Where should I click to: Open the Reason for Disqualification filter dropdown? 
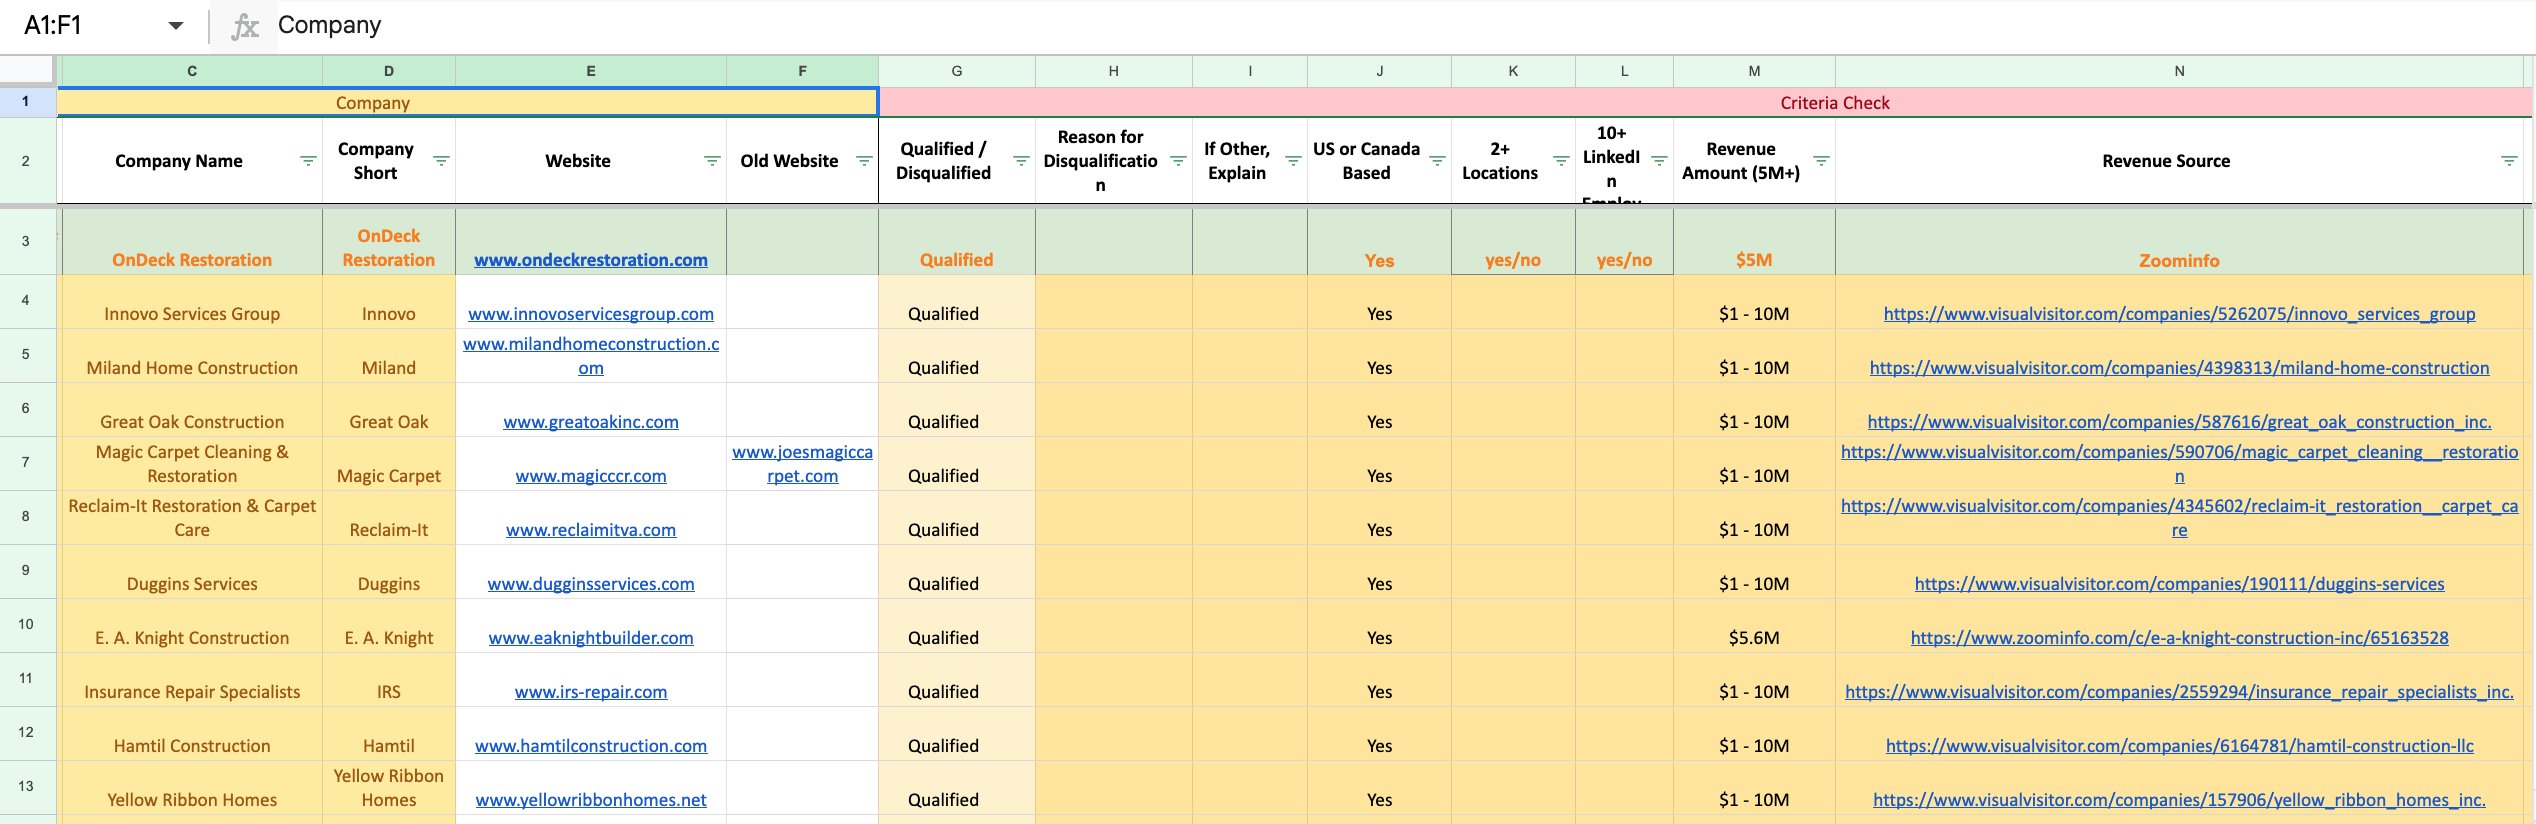click(1178, 161)
